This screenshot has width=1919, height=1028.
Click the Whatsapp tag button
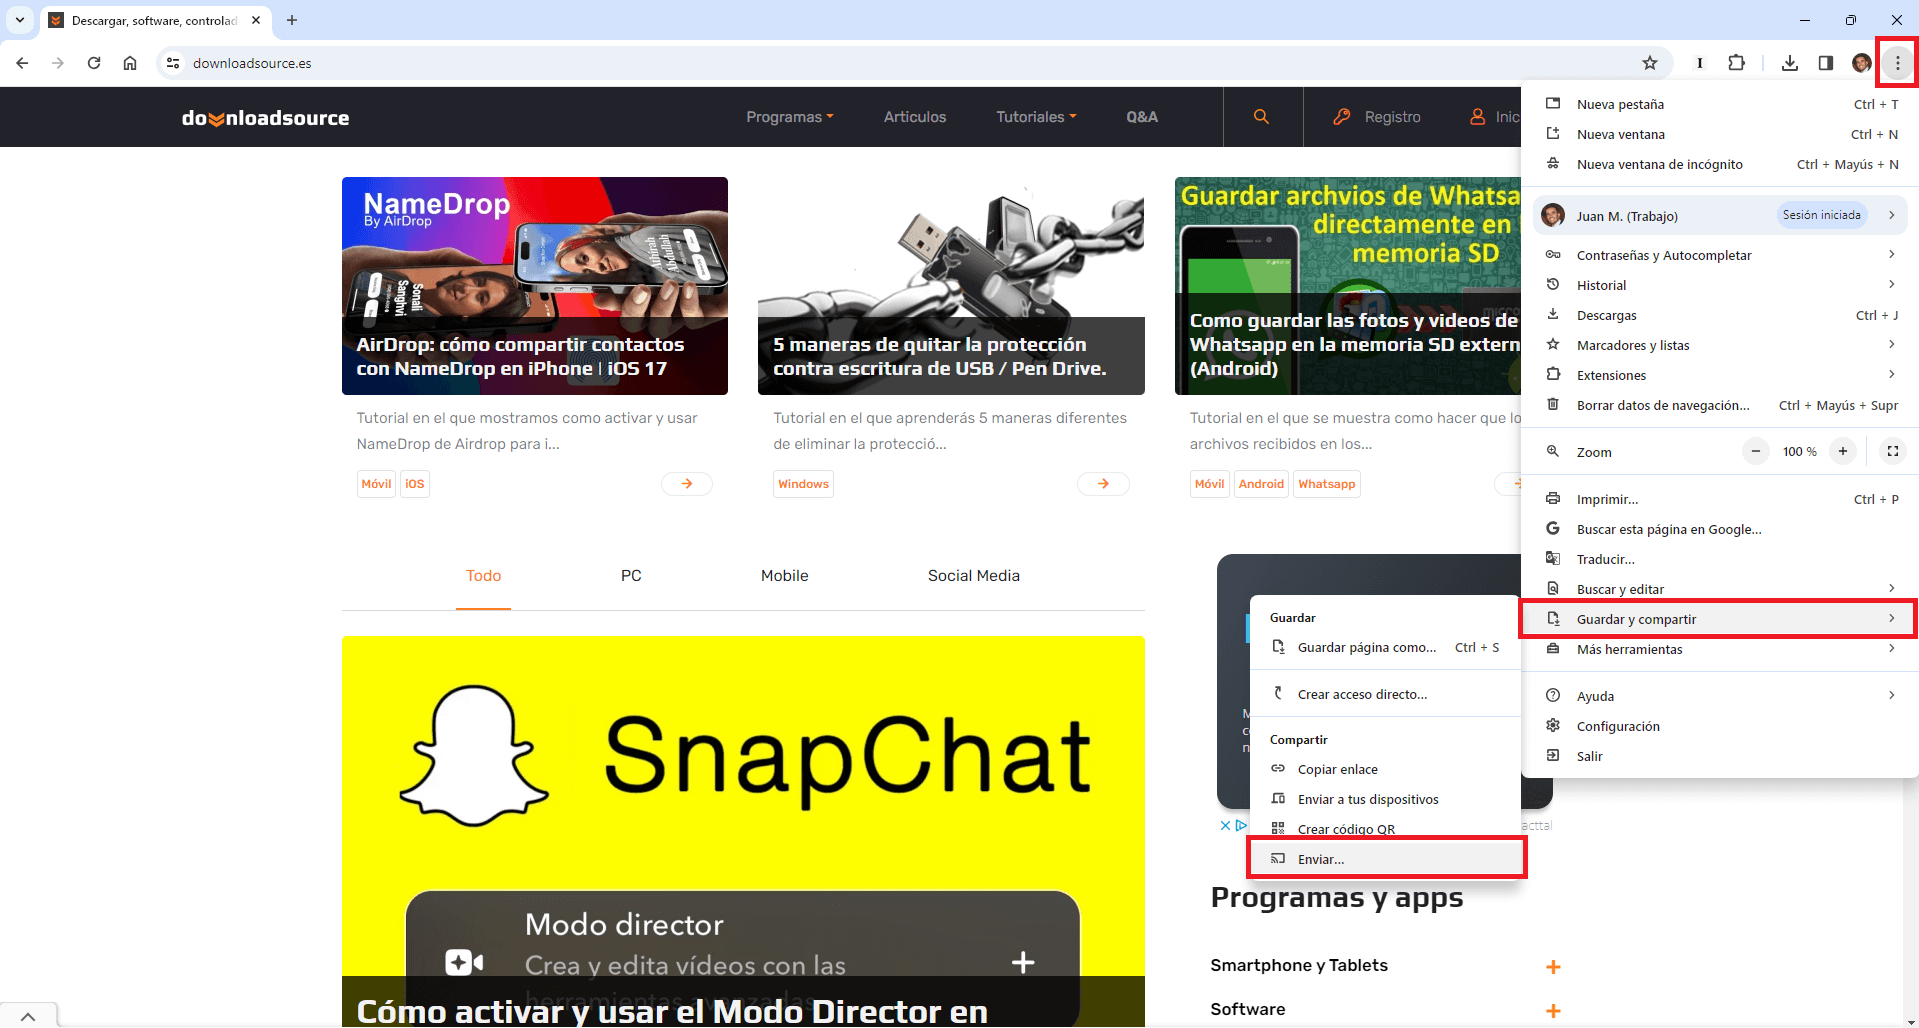[1327, 484]
